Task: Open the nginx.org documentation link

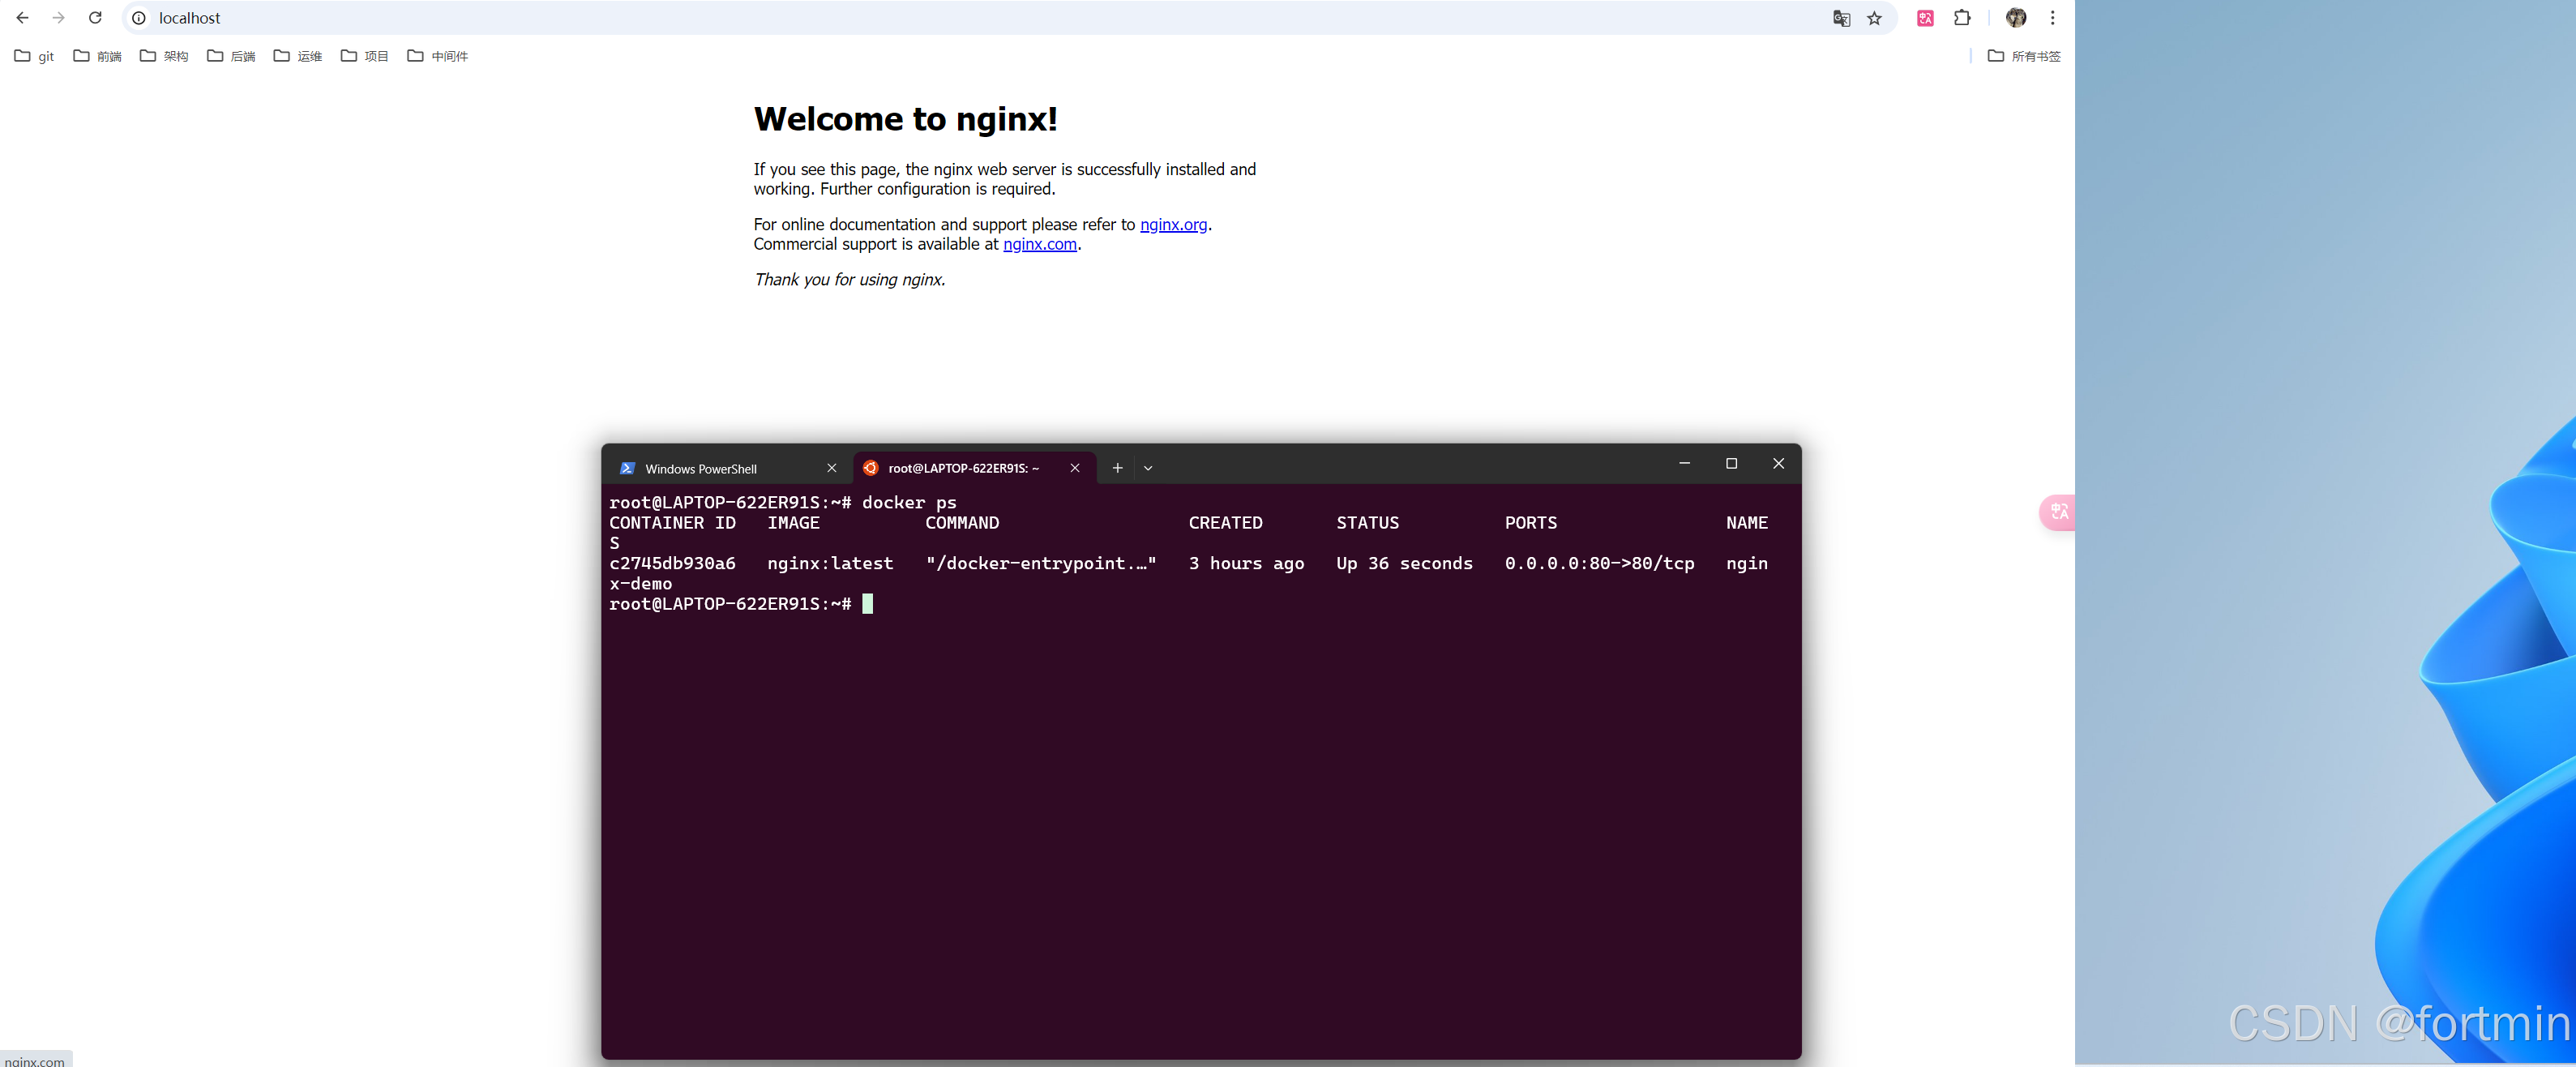Action: tap(1173, 225)
